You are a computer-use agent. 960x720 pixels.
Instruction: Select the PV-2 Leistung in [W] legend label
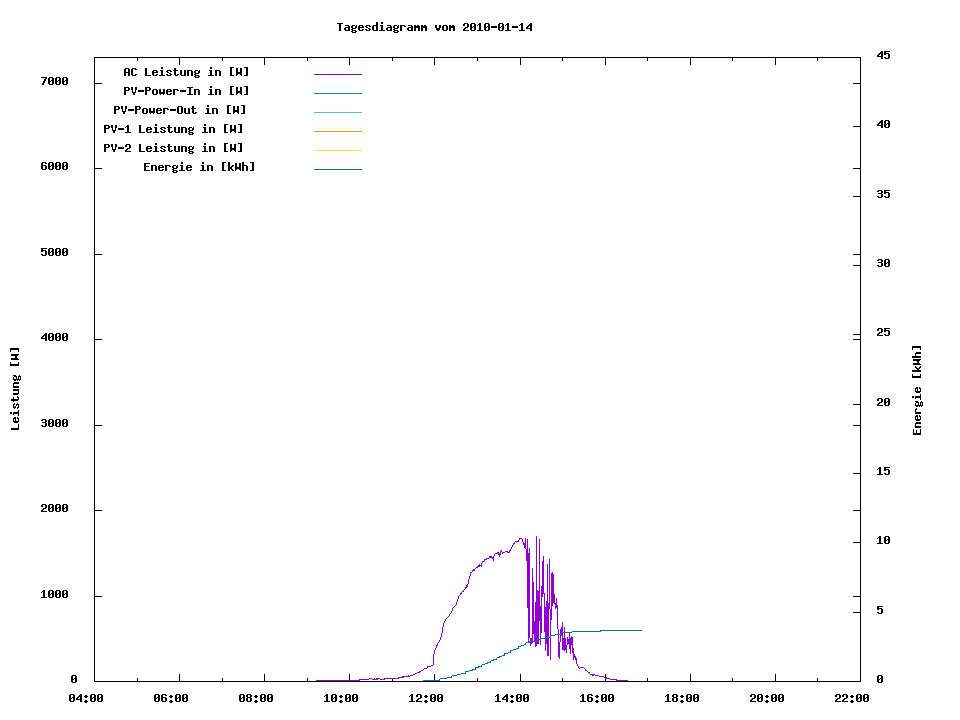173,148
